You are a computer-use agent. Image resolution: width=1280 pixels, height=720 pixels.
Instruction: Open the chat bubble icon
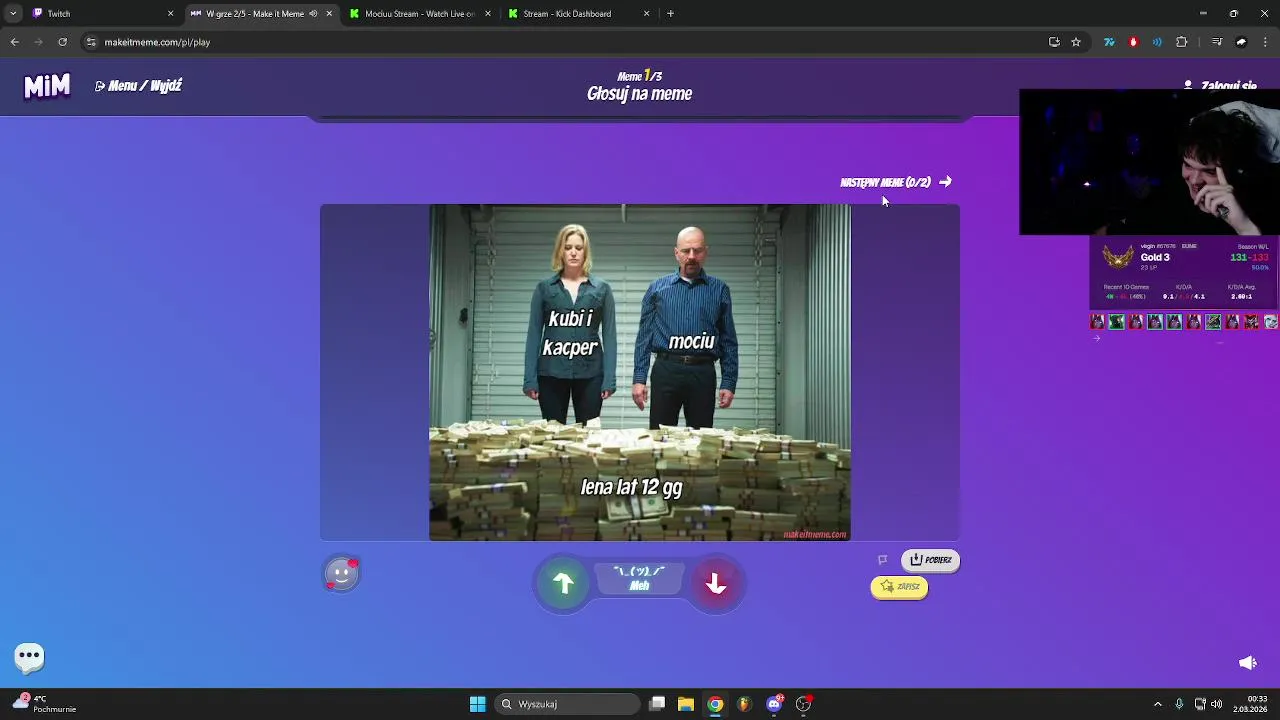tap(29, 657)
